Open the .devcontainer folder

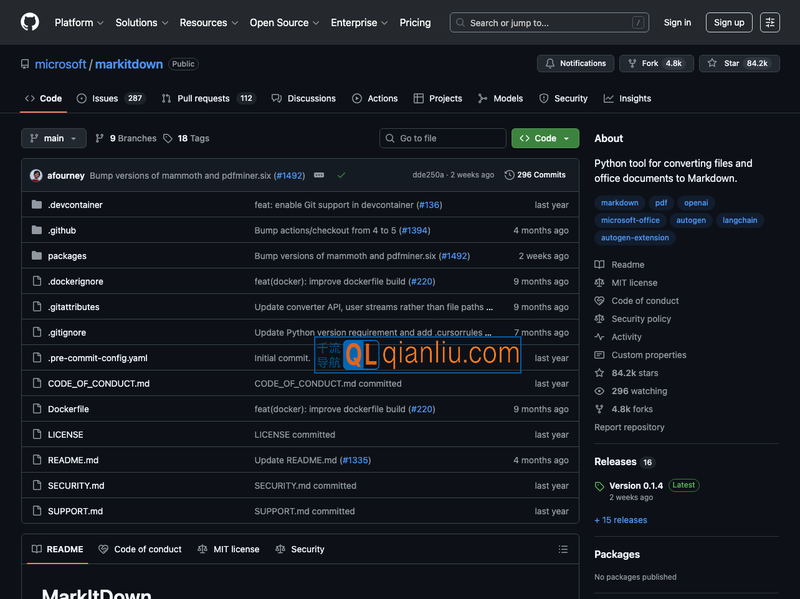tap(75, 205)
